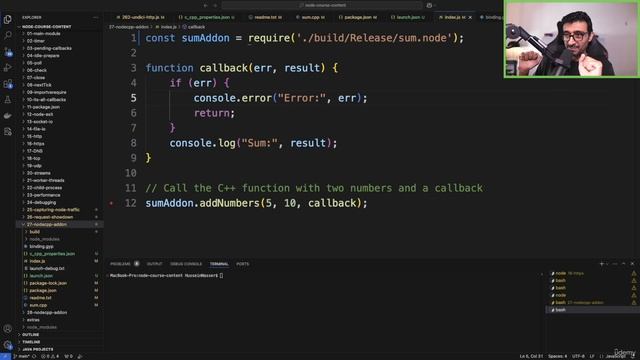Open the OUTPUT panel tab
Viewport: 640px width, 360px height.
click(154, 264)
